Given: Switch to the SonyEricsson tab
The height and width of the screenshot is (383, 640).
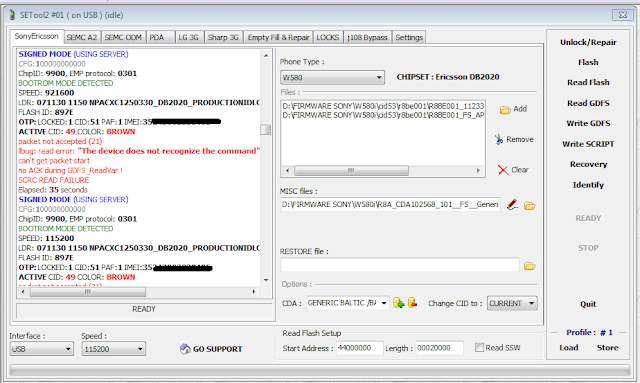Looking at the screenshot, I should (x=36, y=36).
